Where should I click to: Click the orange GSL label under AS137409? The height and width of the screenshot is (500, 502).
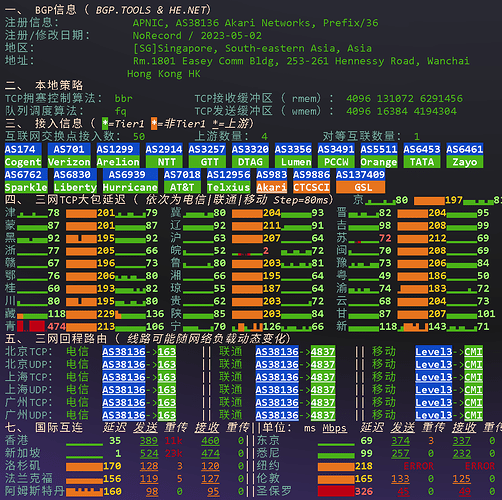click(x=360, y=187)
